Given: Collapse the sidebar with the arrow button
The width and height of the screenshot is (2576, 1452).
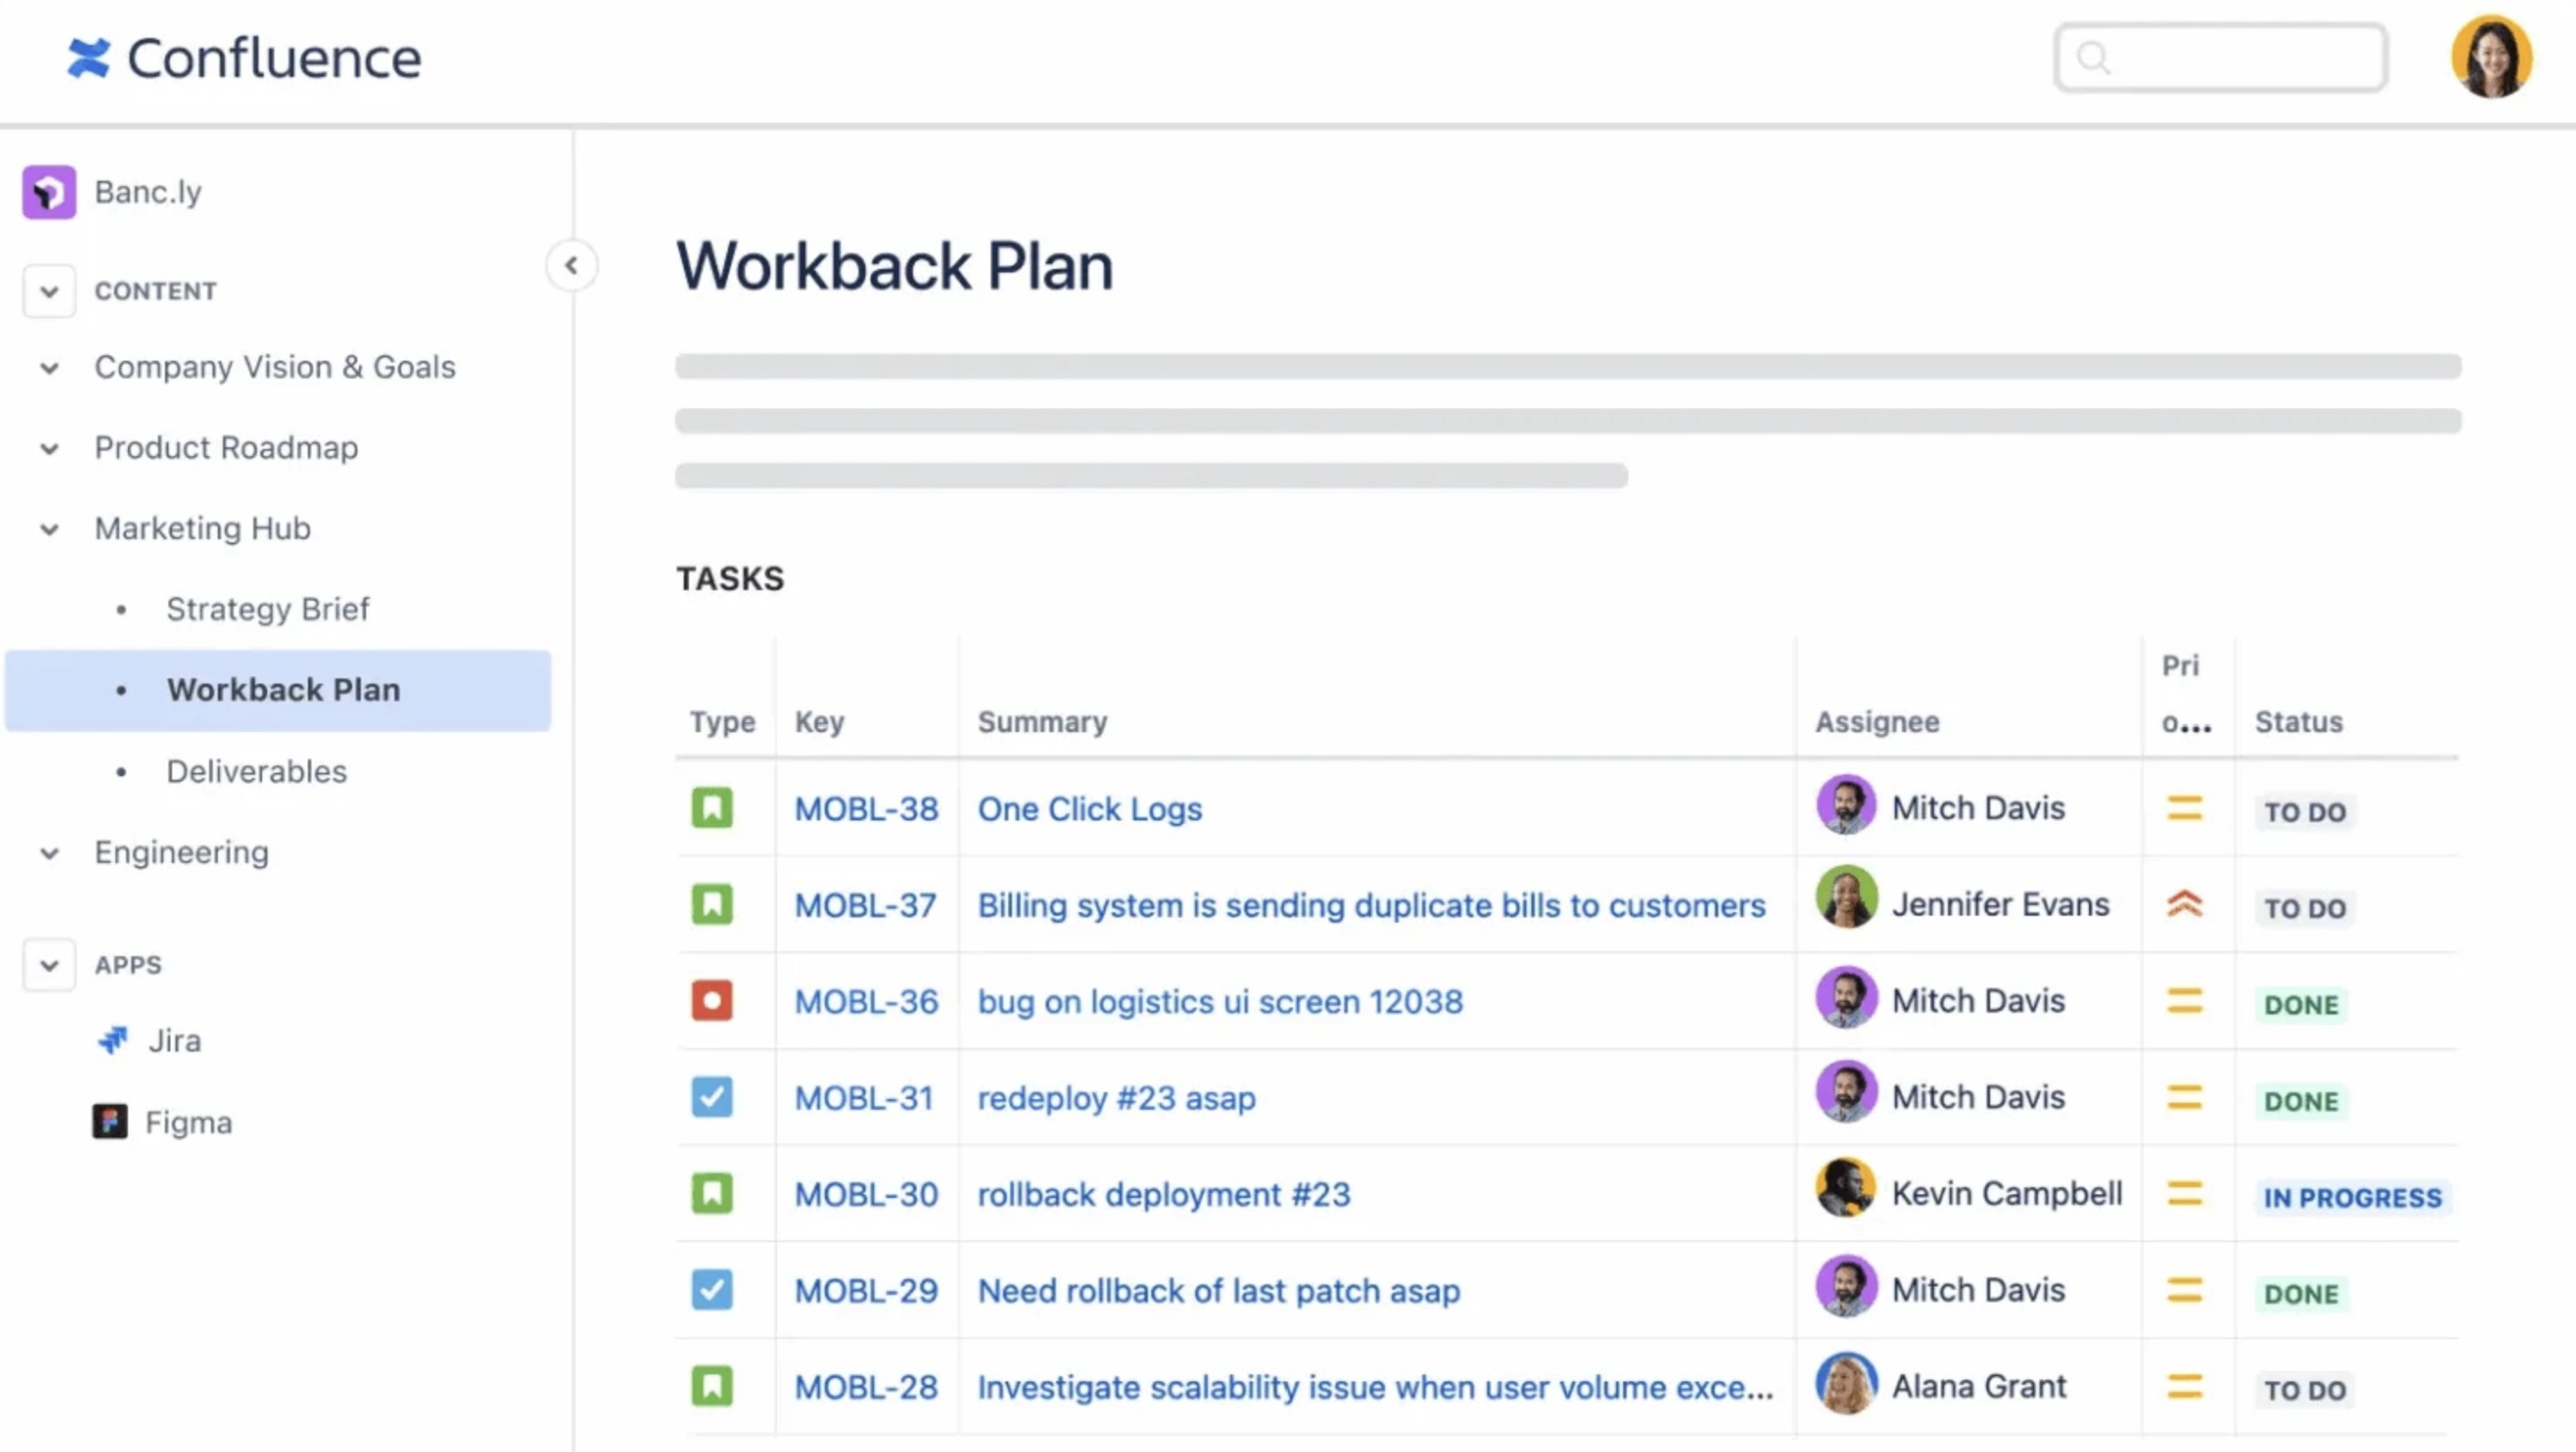Looking at the screenshot, I should 571,266.
